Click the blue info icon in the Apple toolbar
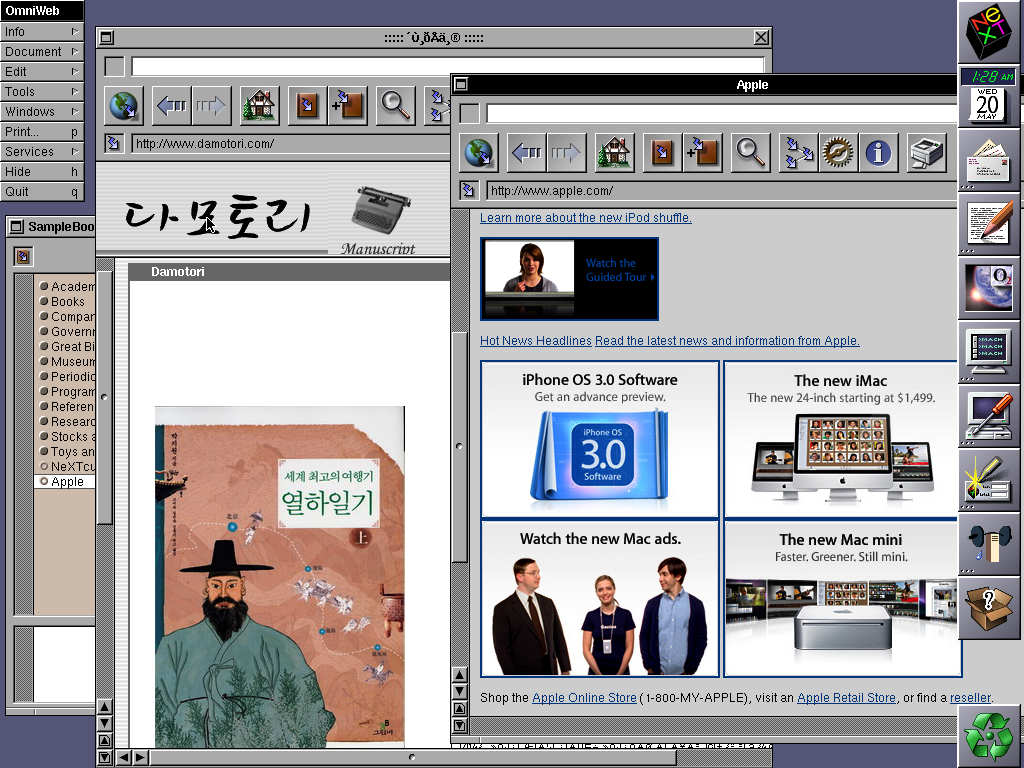The height and width of the screenshot is (768, 1024). (878, 153)
